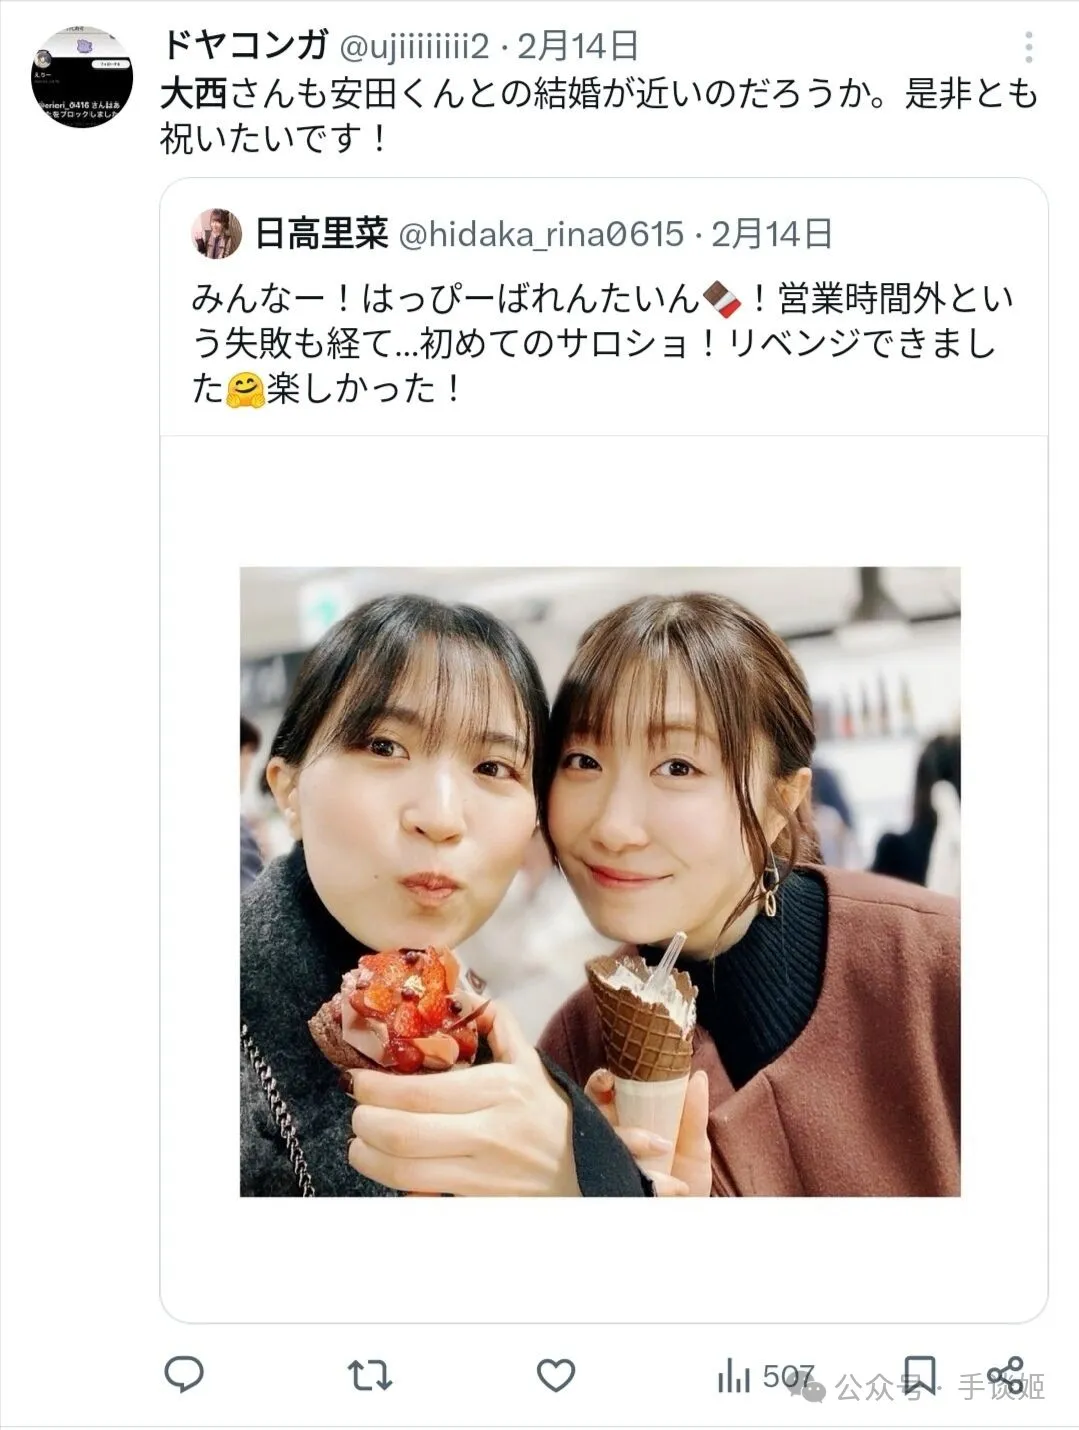Open 日高里菜's small profile avatar
This screenshot has height=1430, width=1079.
(x=217, y=234)
